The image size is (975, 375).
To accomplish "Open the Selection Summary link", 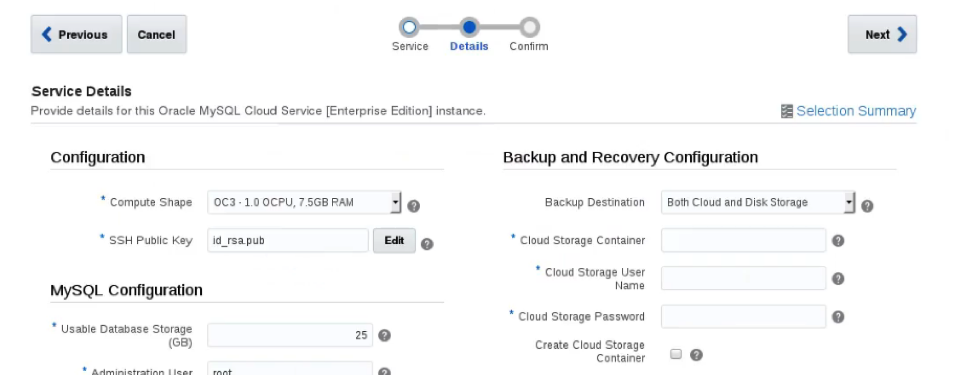I will pyautogui.click(x=856, y=111).
